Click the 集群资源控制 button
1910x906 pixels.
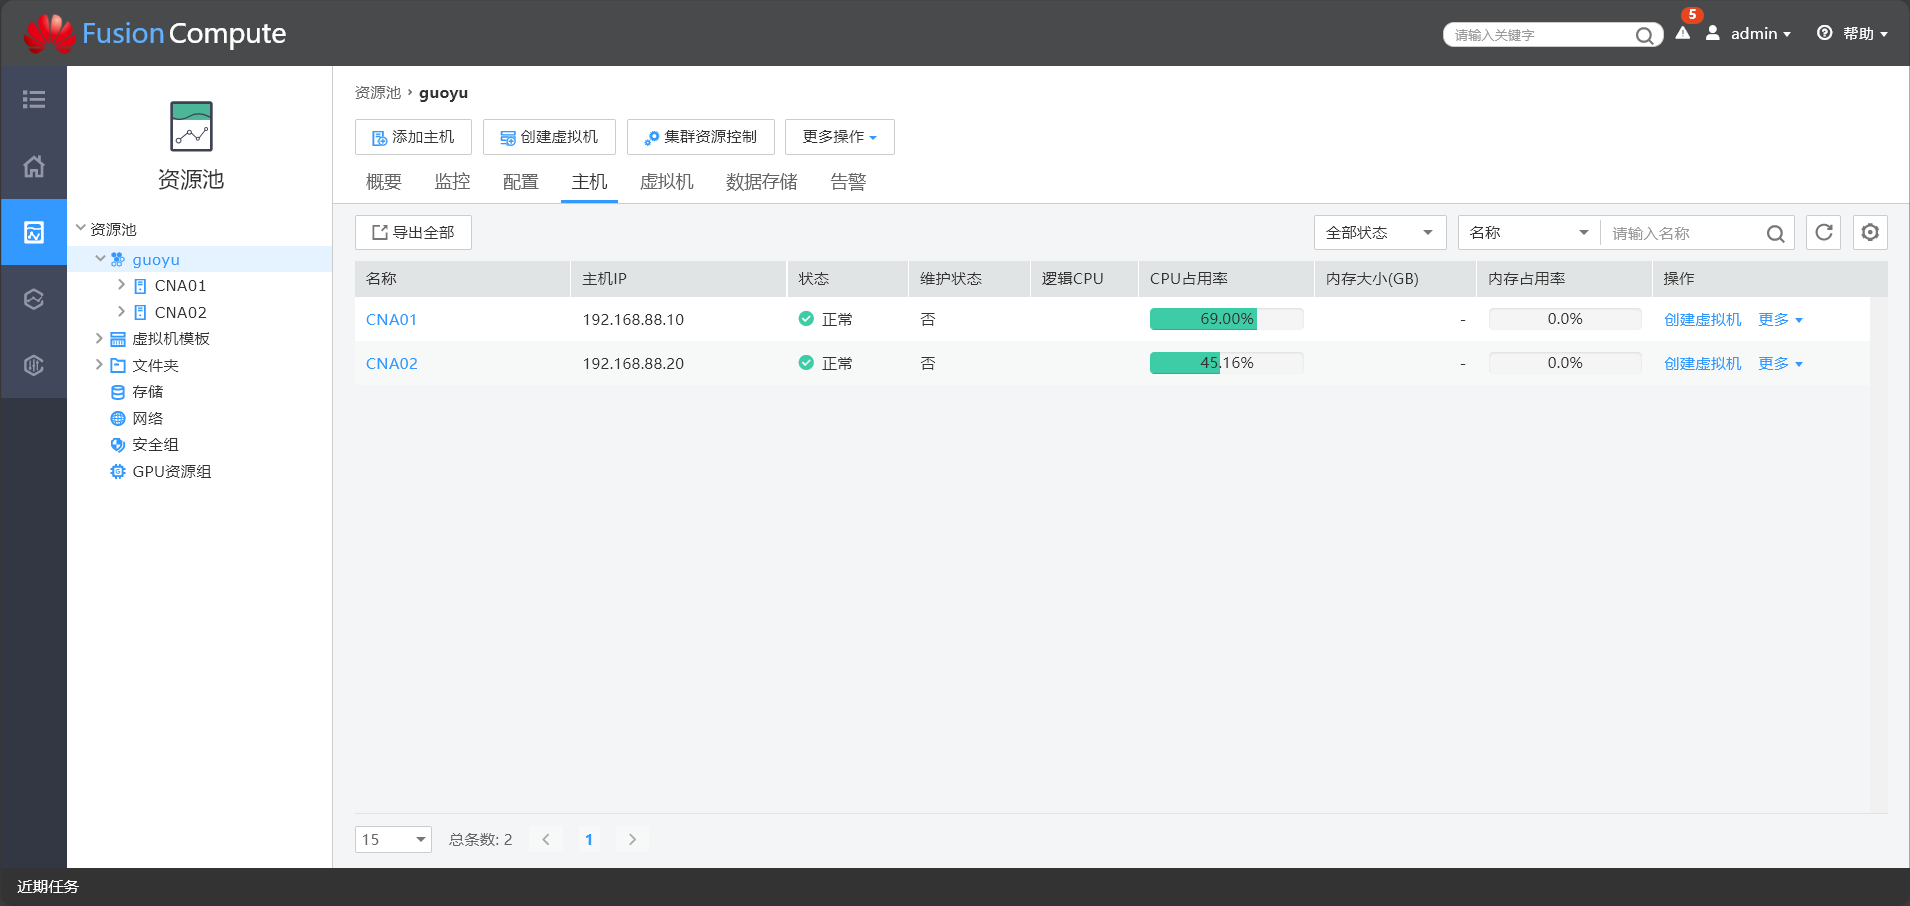pos(701,137)
